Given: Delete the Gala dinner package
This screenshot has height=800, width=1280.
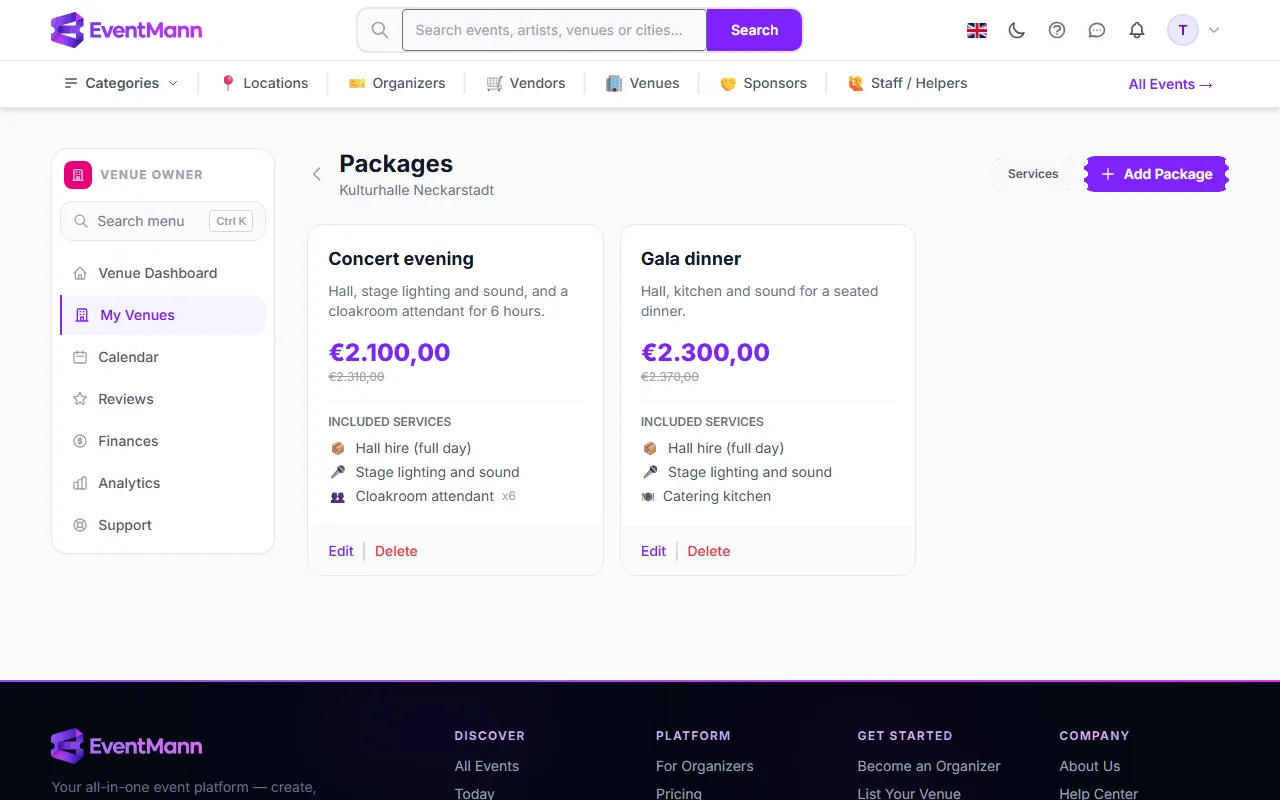Looking at the screenshot, I should pos(709,551).
